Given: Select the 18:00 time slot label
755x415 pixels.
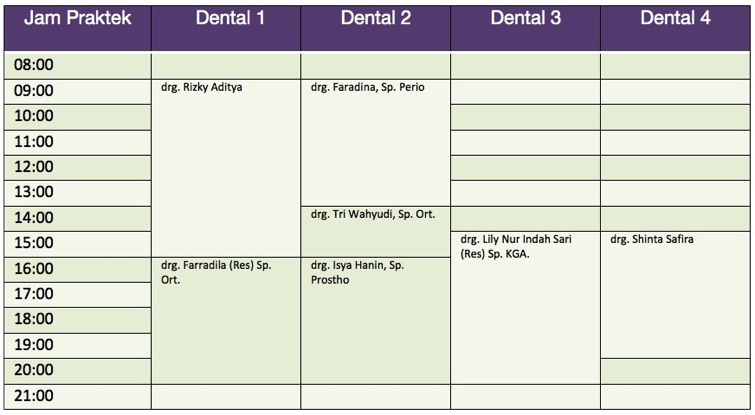Looking at the screenshot, I should coord(35,320).
